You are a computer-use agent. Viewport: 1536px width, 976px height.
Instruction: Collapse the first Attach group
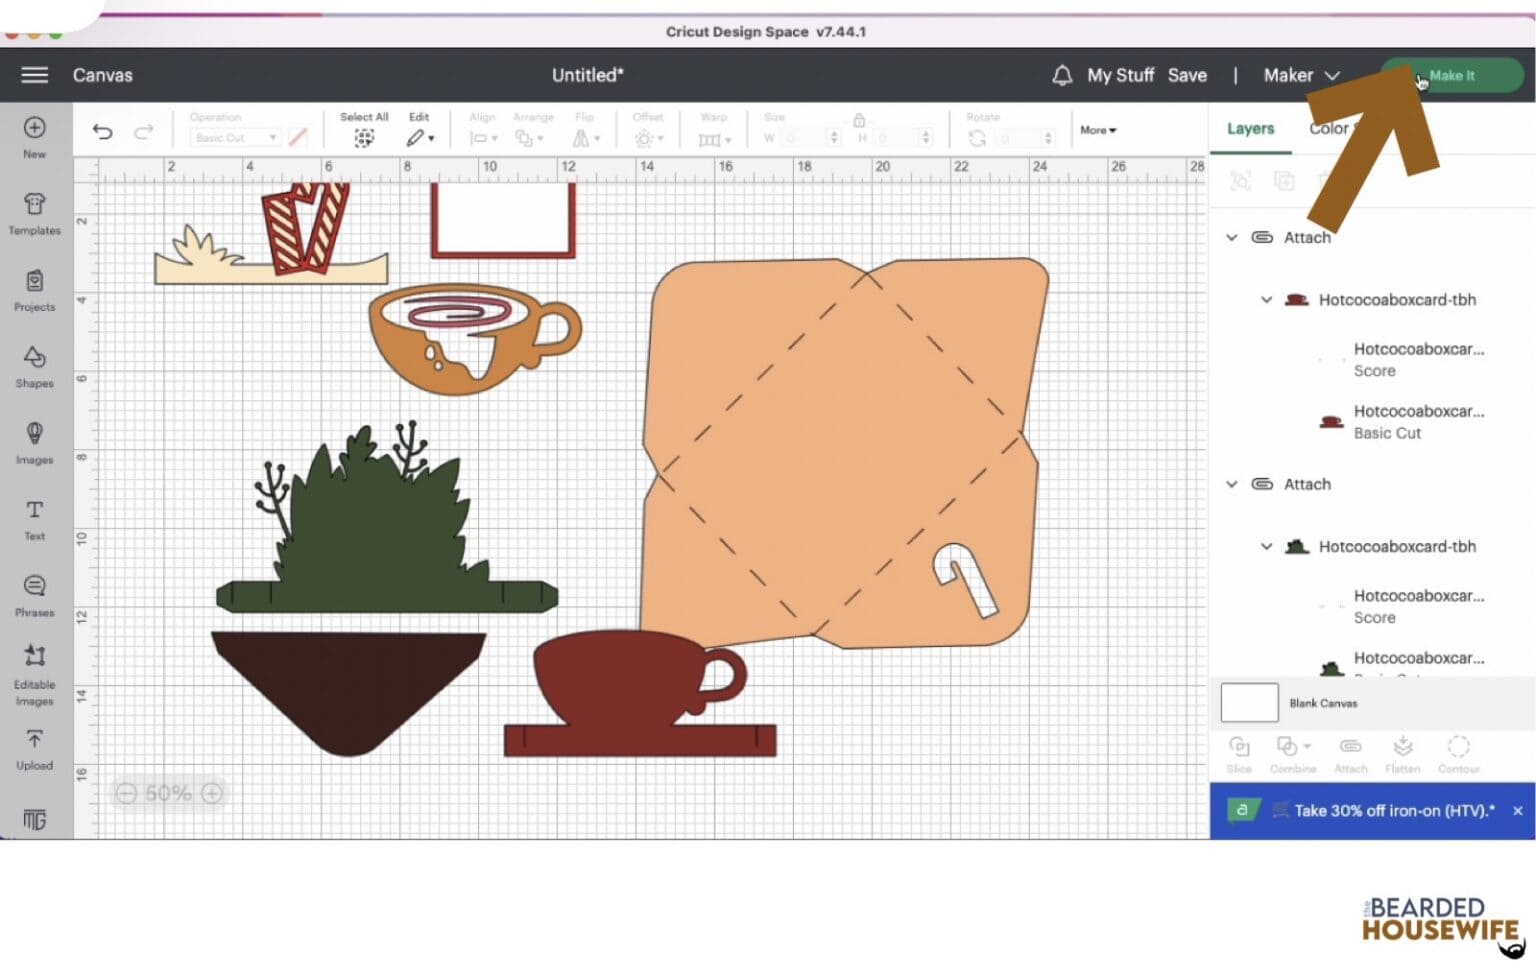1232,238
